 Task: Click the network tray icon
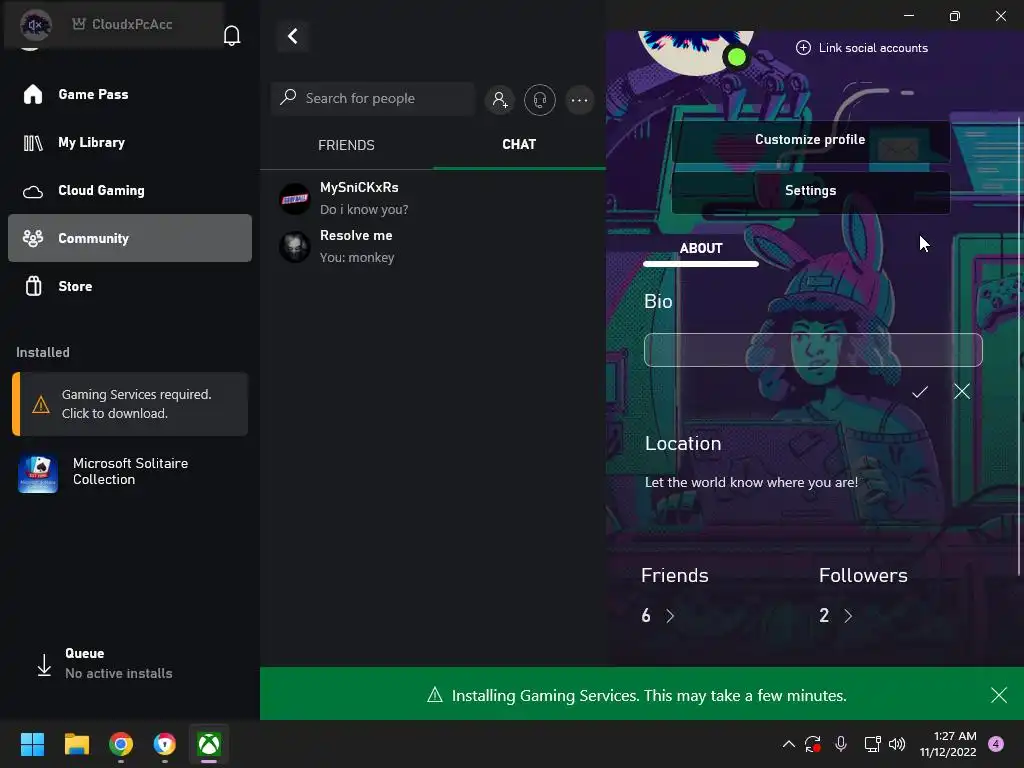[872, 744]
